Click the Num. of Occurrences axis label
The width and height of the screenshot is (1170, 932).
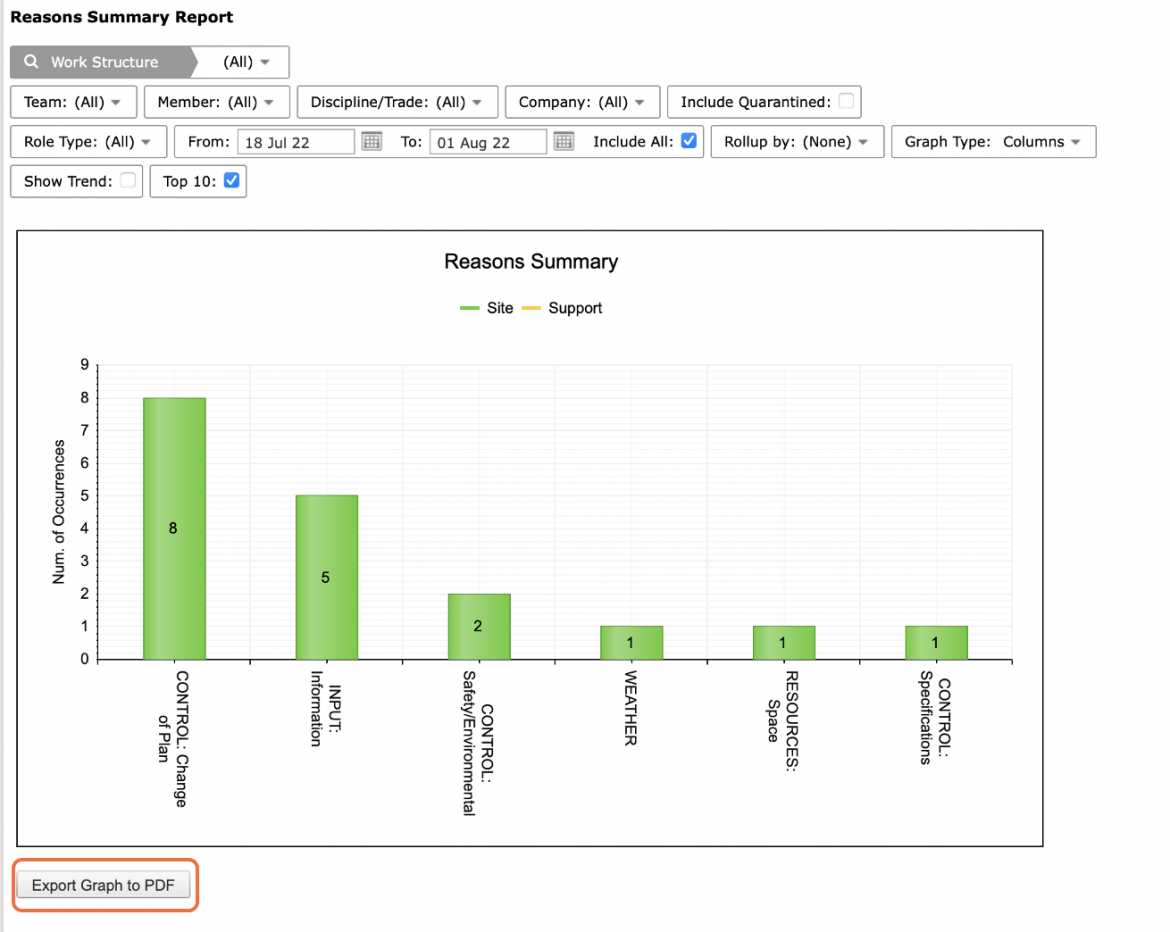point(59,512)
